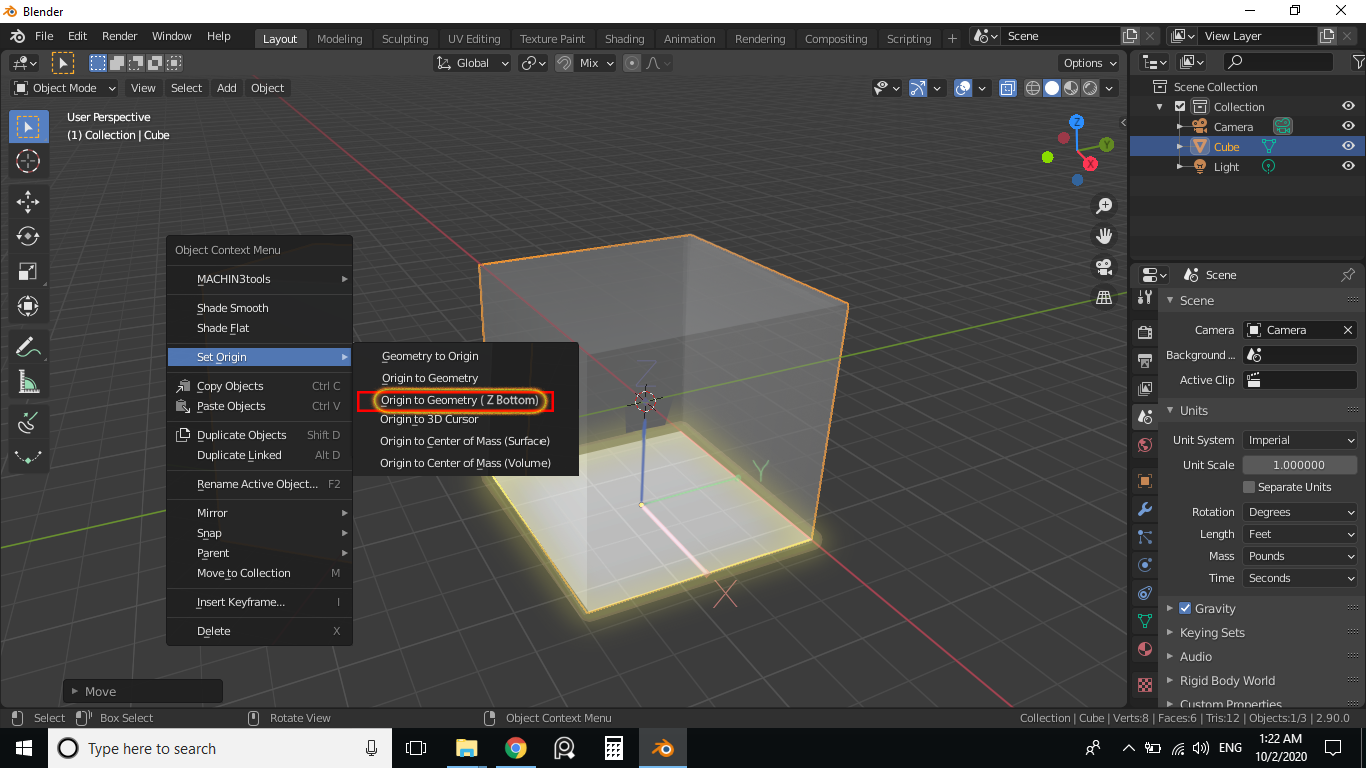
Task: Open Material properties tab icon
Action: click(x=1145, y=649)
